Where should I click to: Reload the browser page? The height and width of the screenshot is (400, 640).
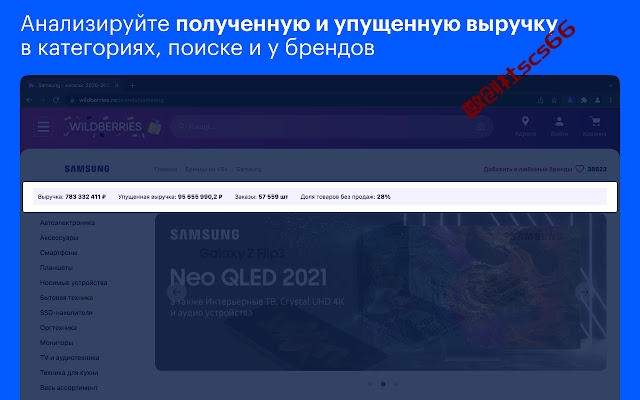(56, 100)
